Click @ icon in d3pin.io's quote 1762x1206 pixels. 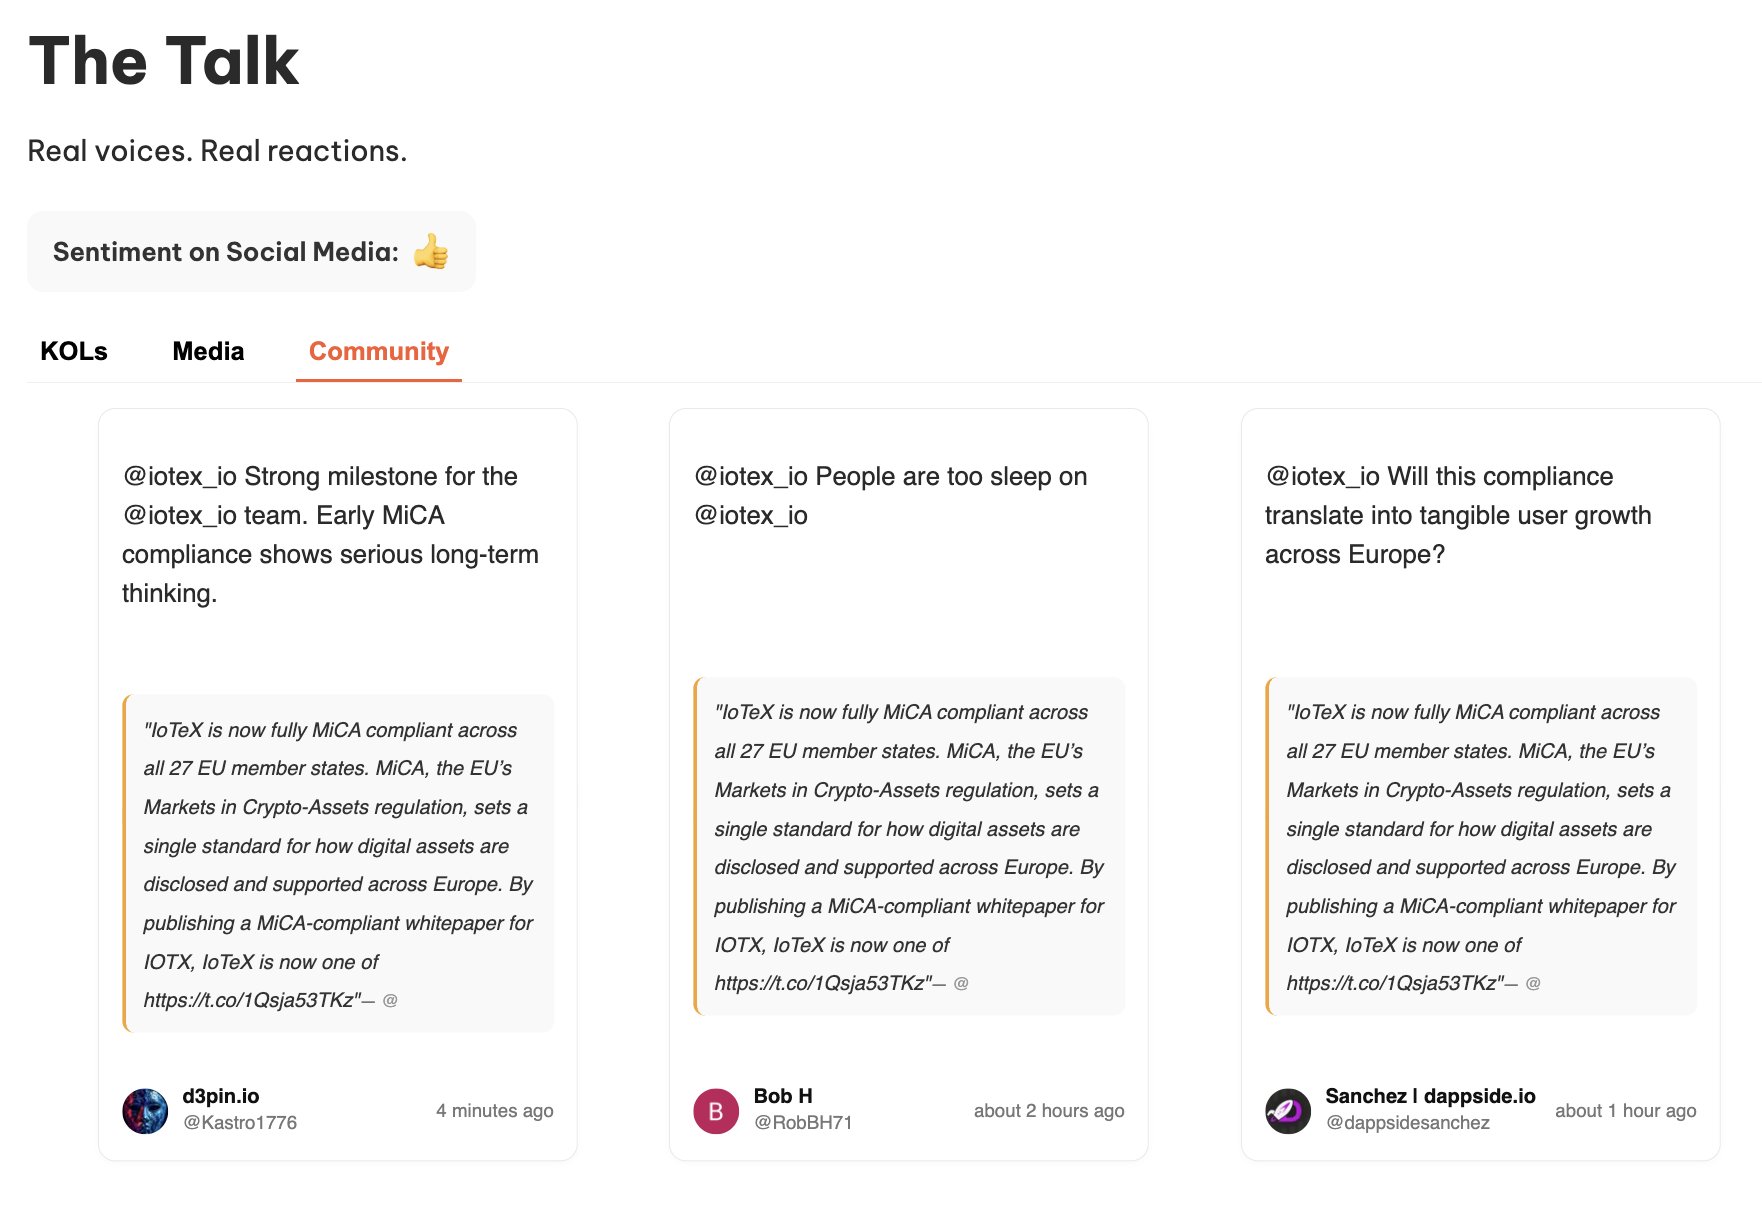tap(390, 1000)
